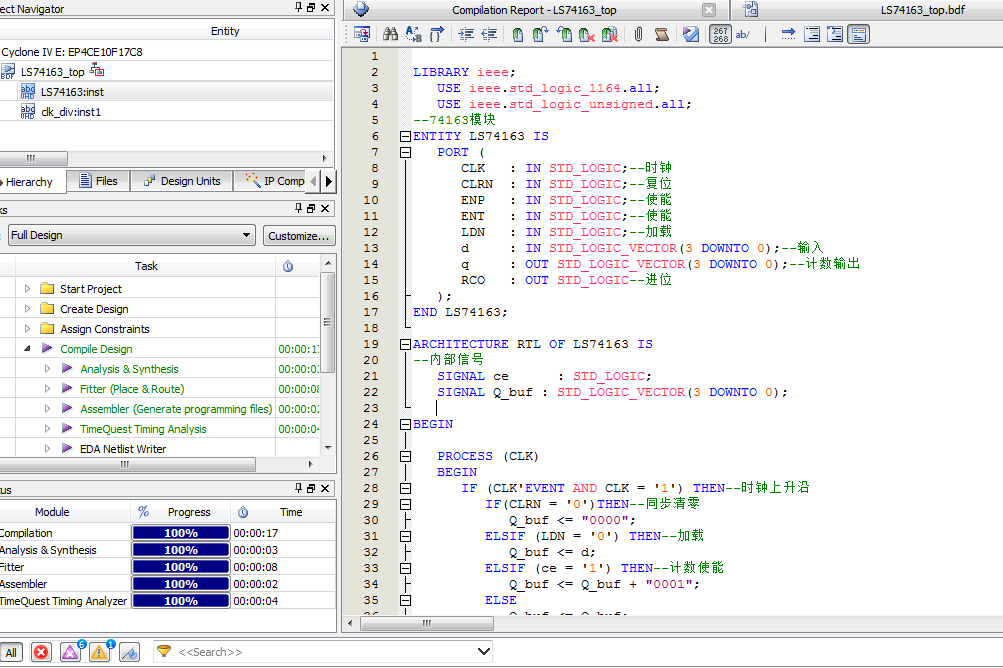Screen dimensions: 1003x668
Task: Click the toggle bookmark icon
Action: coord(518,35)
